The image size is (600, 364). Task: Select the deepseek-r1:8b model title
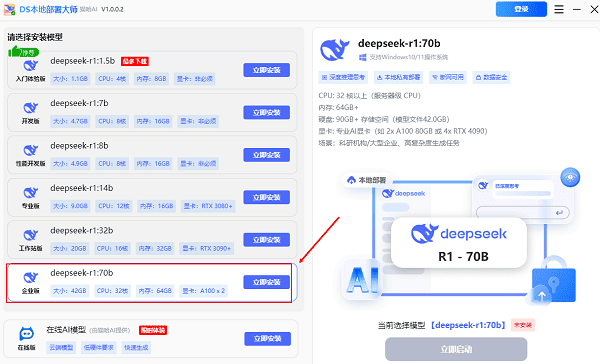[x=79, y=145]
